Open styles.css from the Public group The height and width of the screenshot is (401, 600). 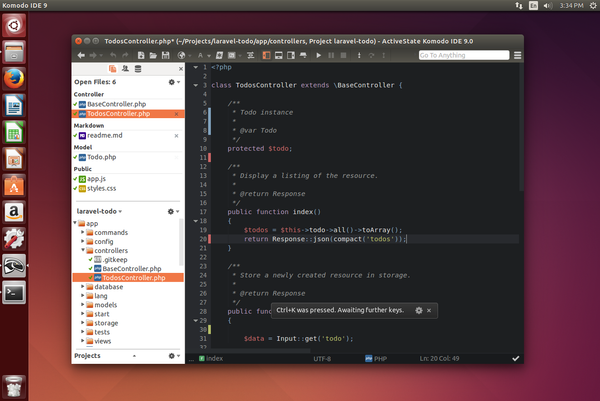pos(101,187)
